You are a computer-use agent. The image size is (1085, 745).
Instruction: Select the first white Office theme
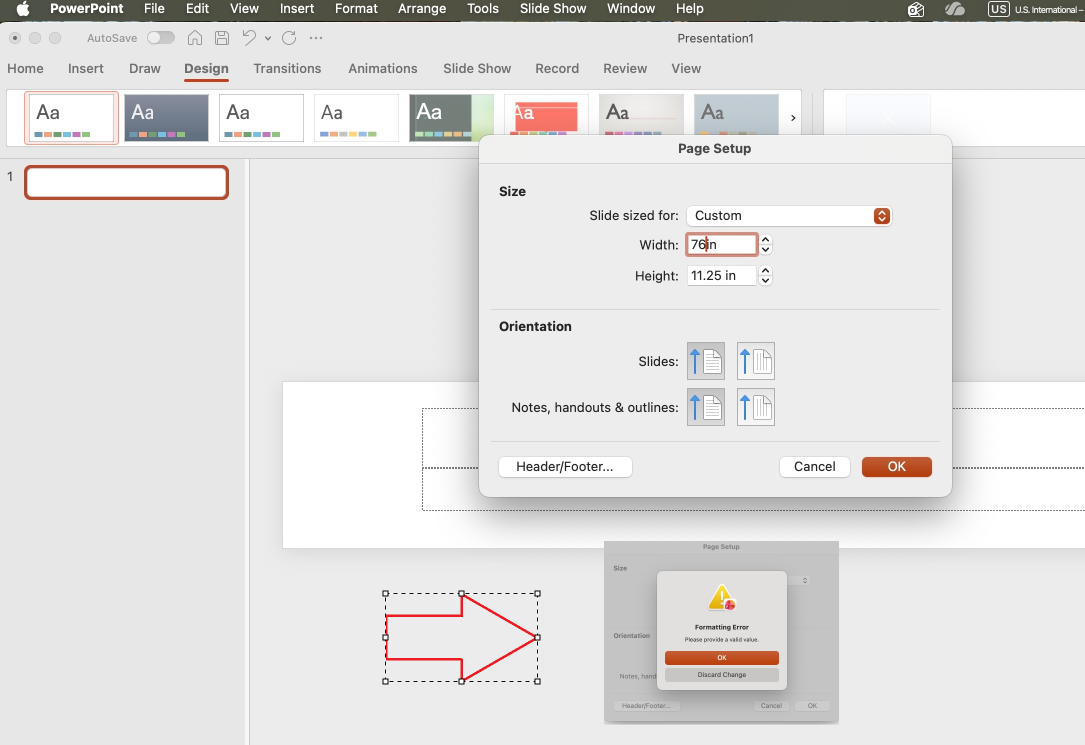pos(71,118)
